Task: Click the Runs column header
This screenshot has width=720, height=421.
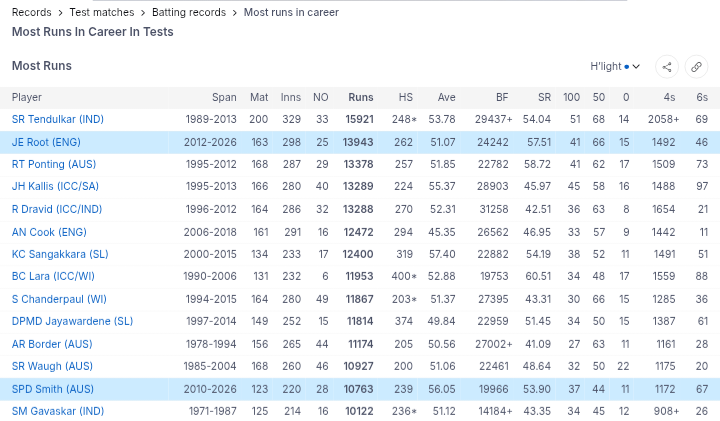Action: coord(360,97)
